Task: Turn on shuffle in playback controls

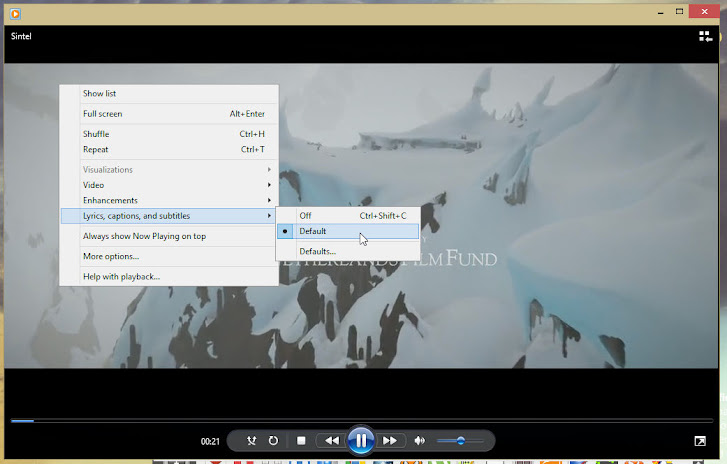Action: click(x=251, y=441)
